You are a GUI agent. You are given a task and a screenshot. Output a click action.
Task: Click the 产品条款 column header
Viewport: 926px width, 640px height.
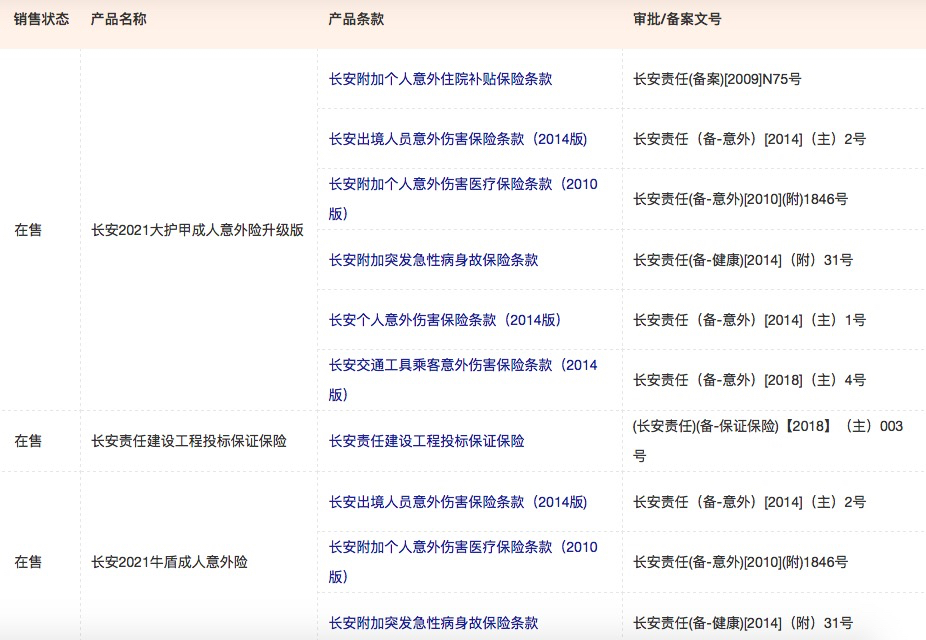click(x=356, y=19)
